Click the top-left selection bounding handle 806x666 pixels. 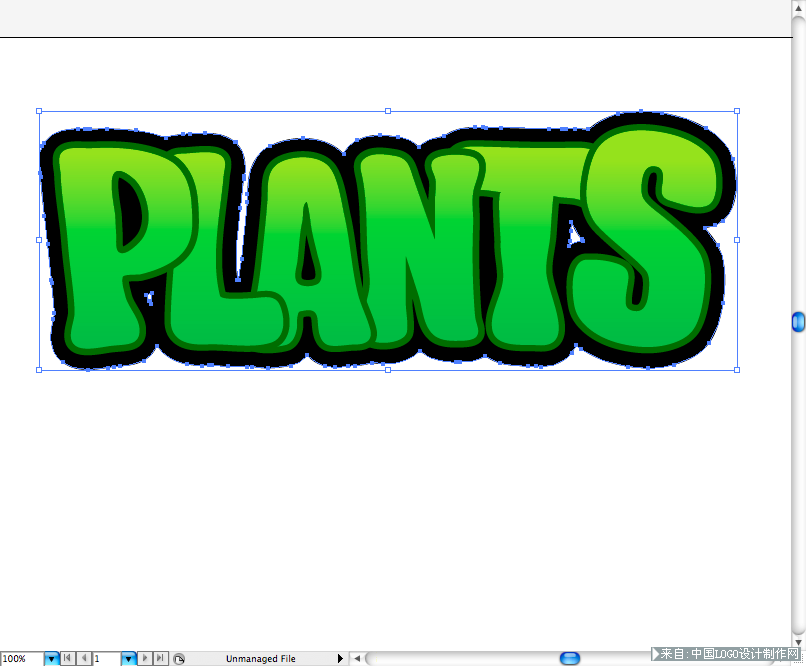click(39, 111)
